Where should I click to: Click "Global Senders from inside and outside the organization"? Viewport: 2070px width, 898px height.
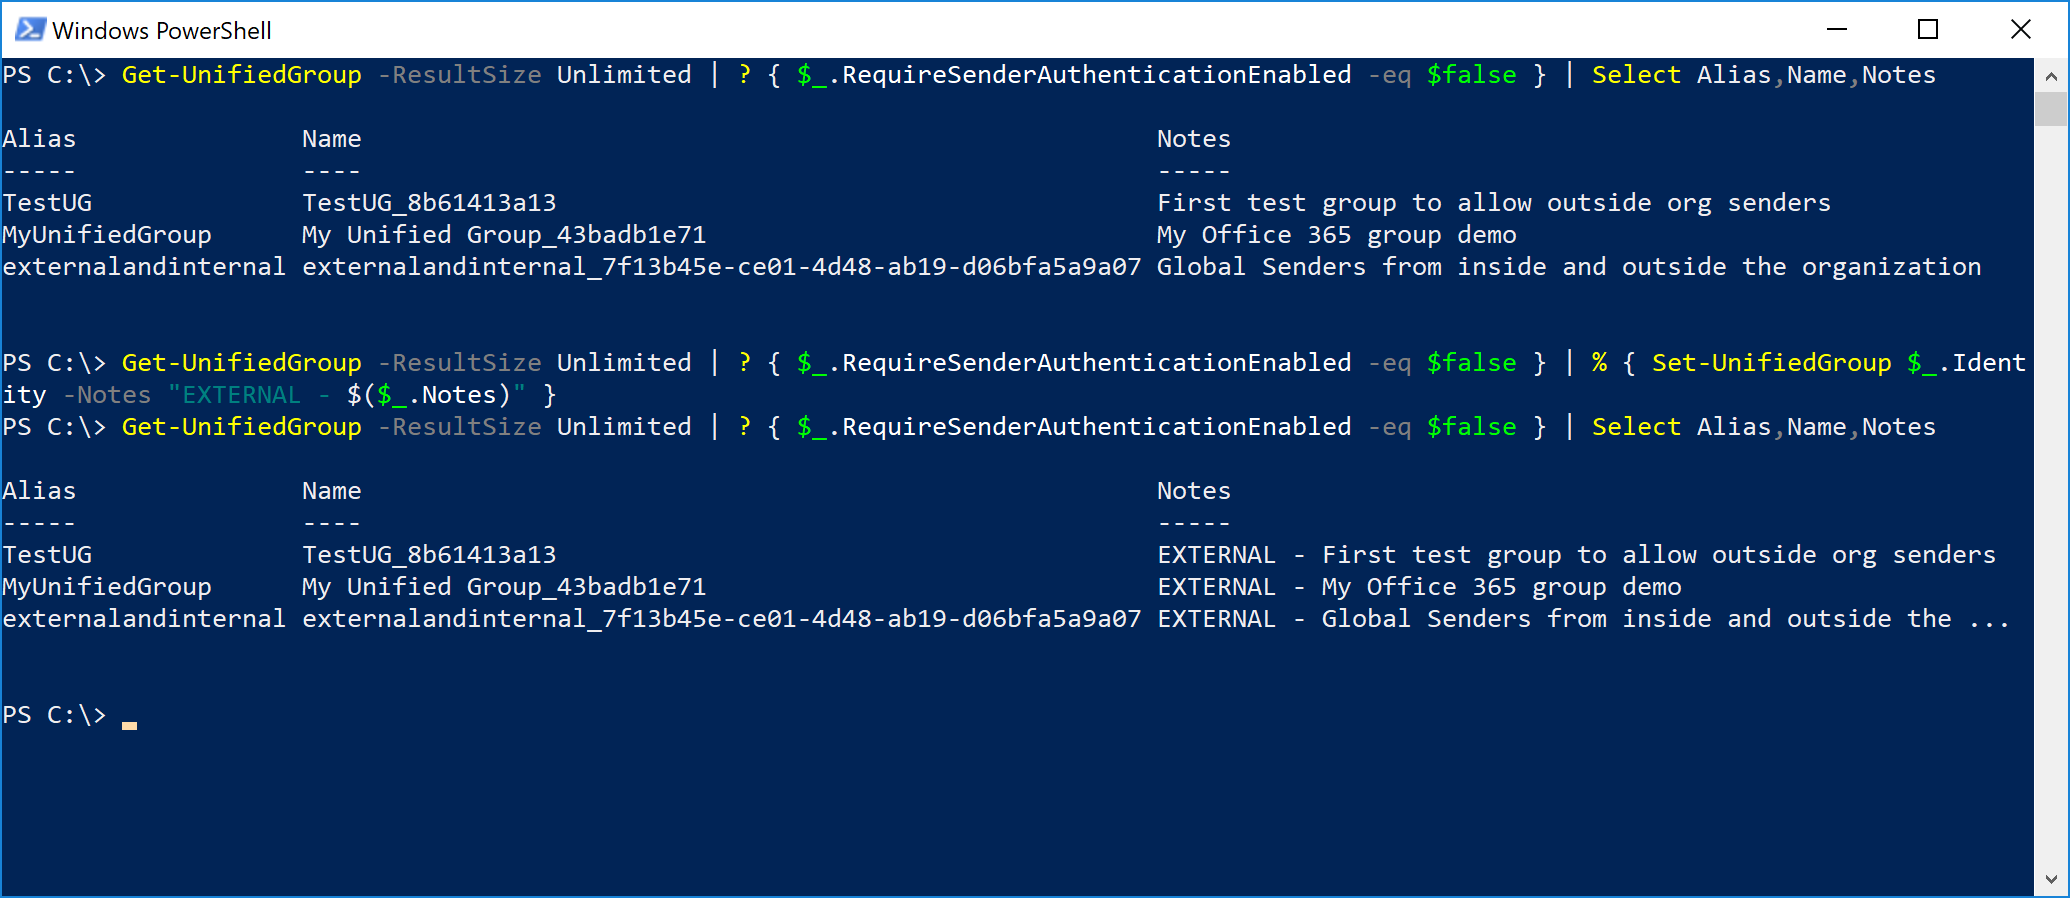tap(1568, 267)
